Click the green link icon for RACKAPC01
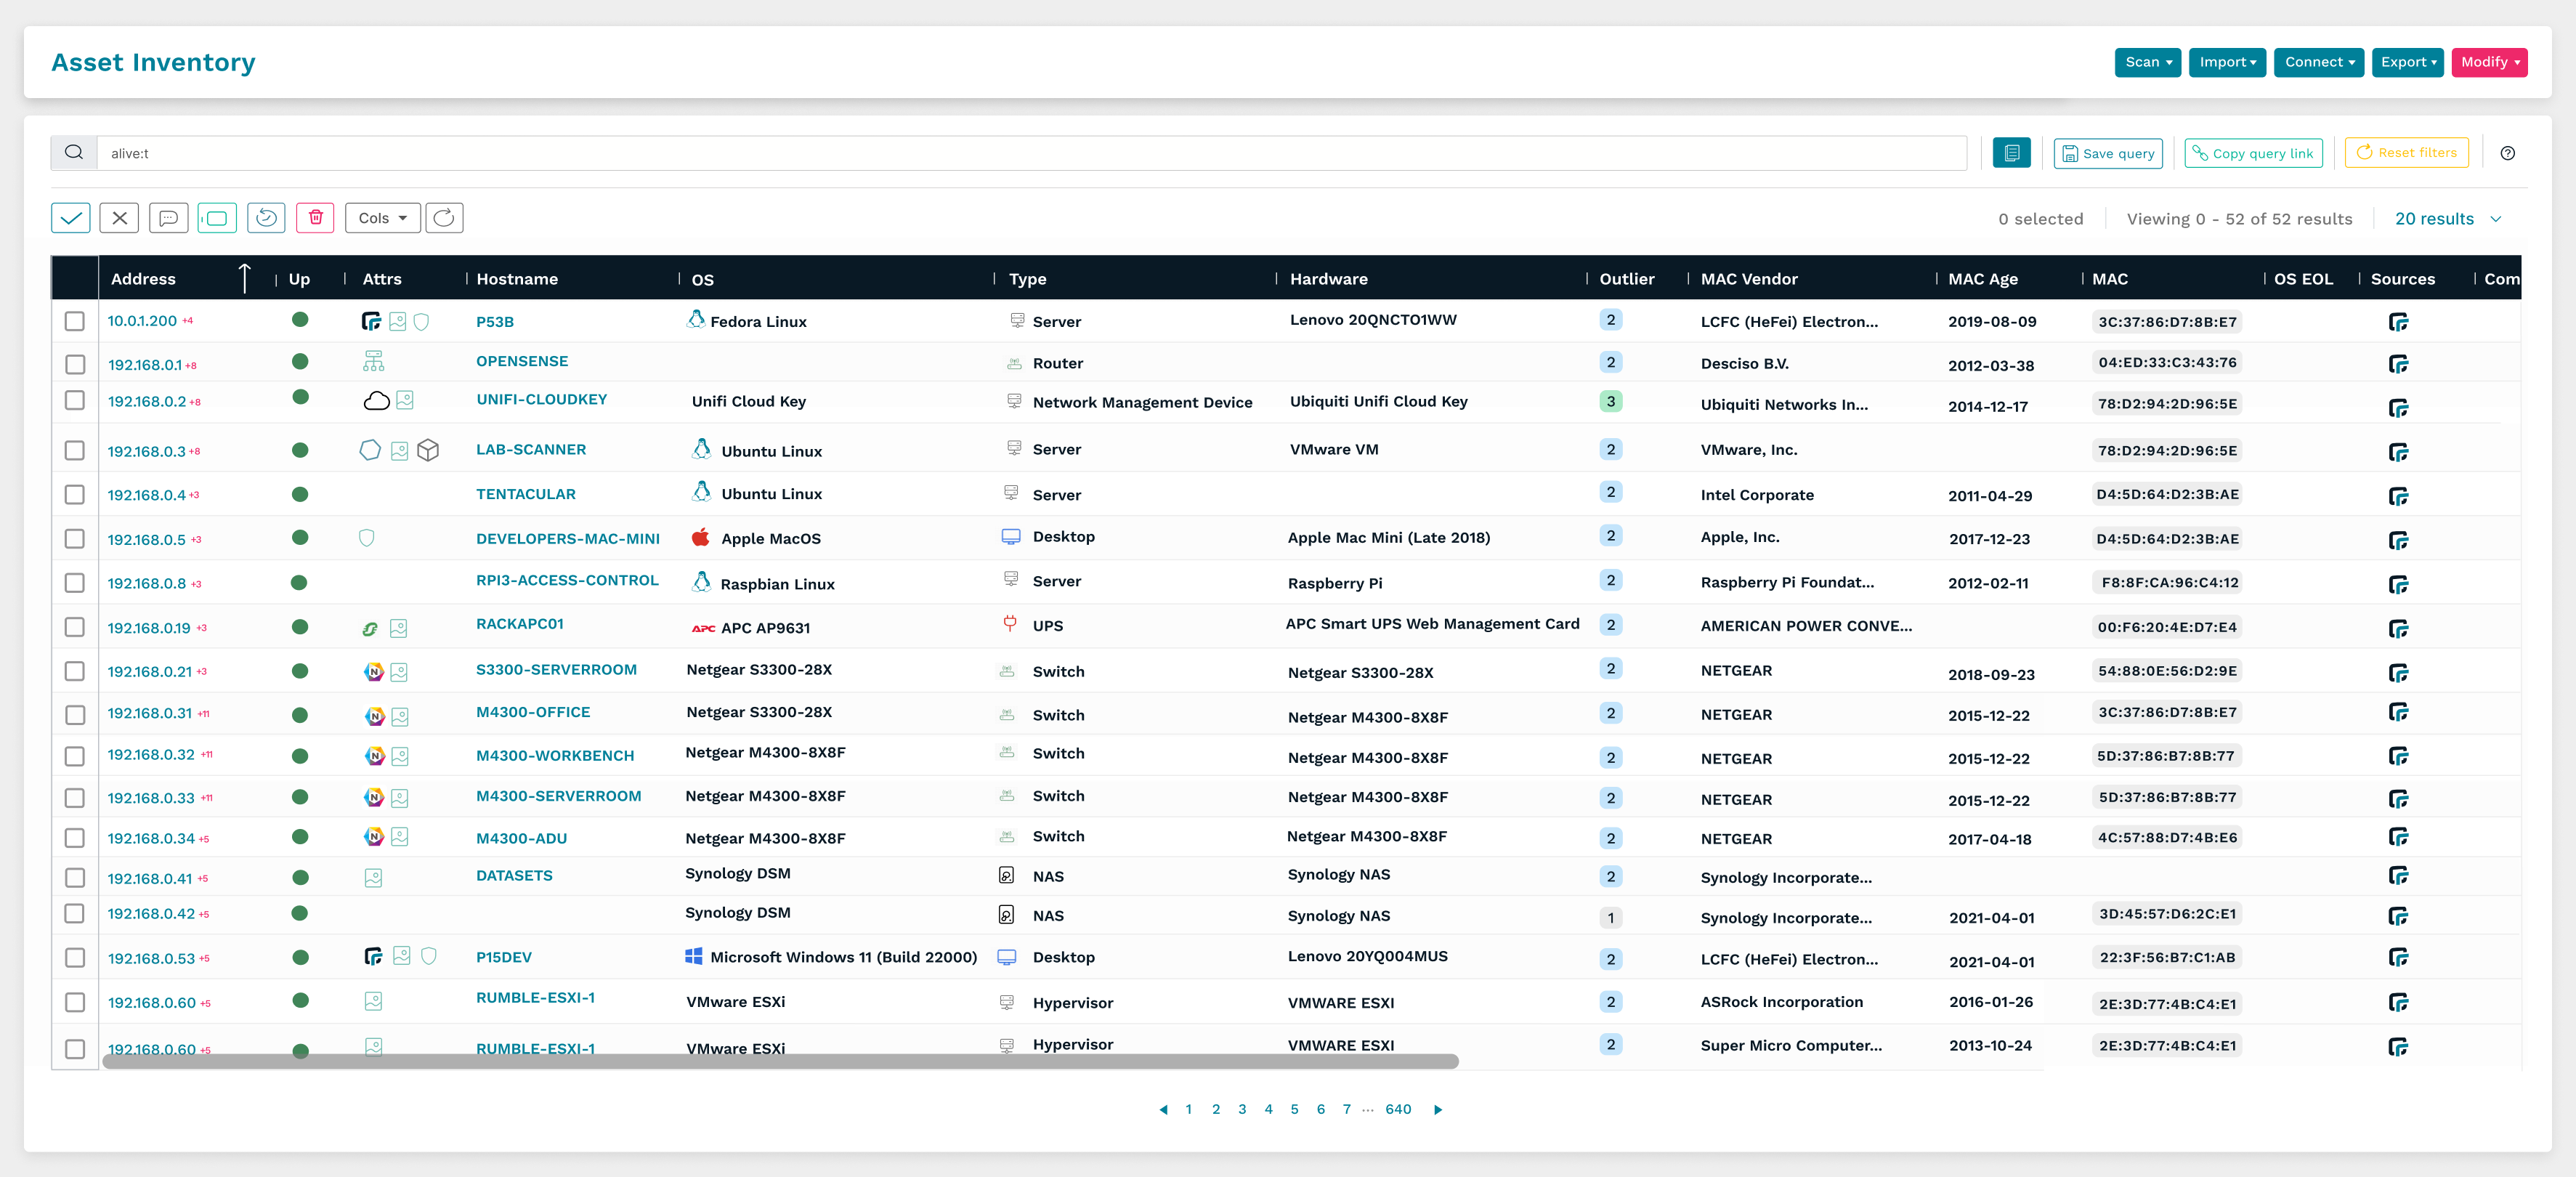This screenshot has width=2576, height=1177. click(x=370, y=629)
